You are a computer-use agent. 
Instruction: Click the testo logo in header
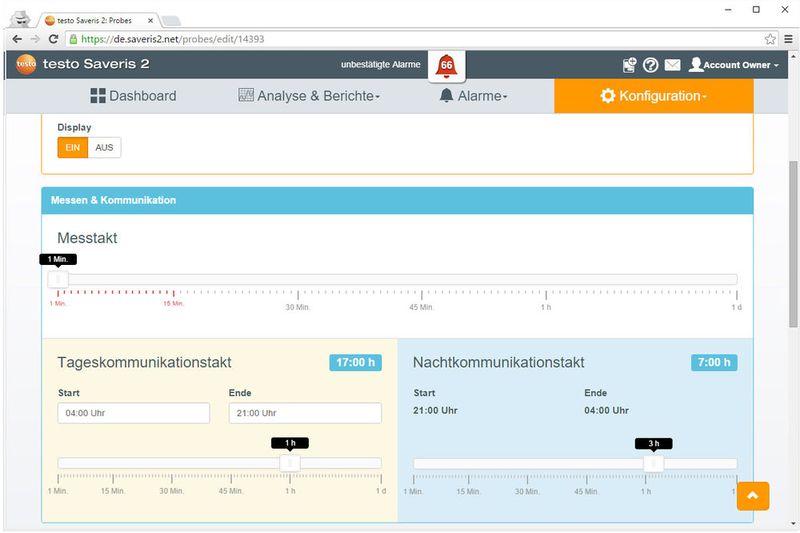pos(26,64)
